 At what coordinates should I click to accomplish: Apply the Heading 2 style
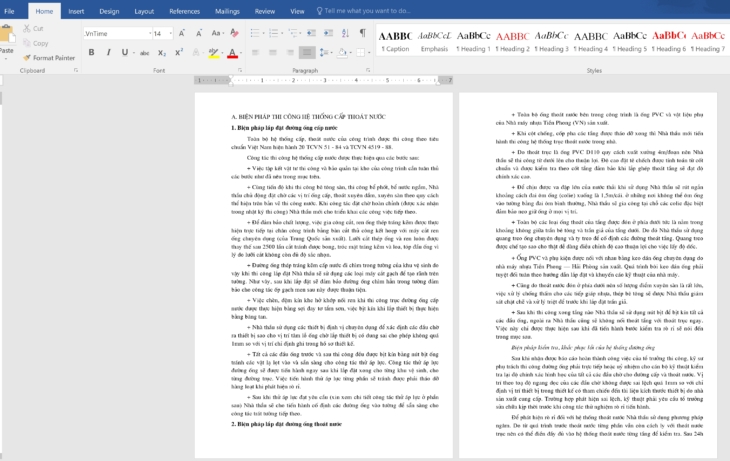513,40
